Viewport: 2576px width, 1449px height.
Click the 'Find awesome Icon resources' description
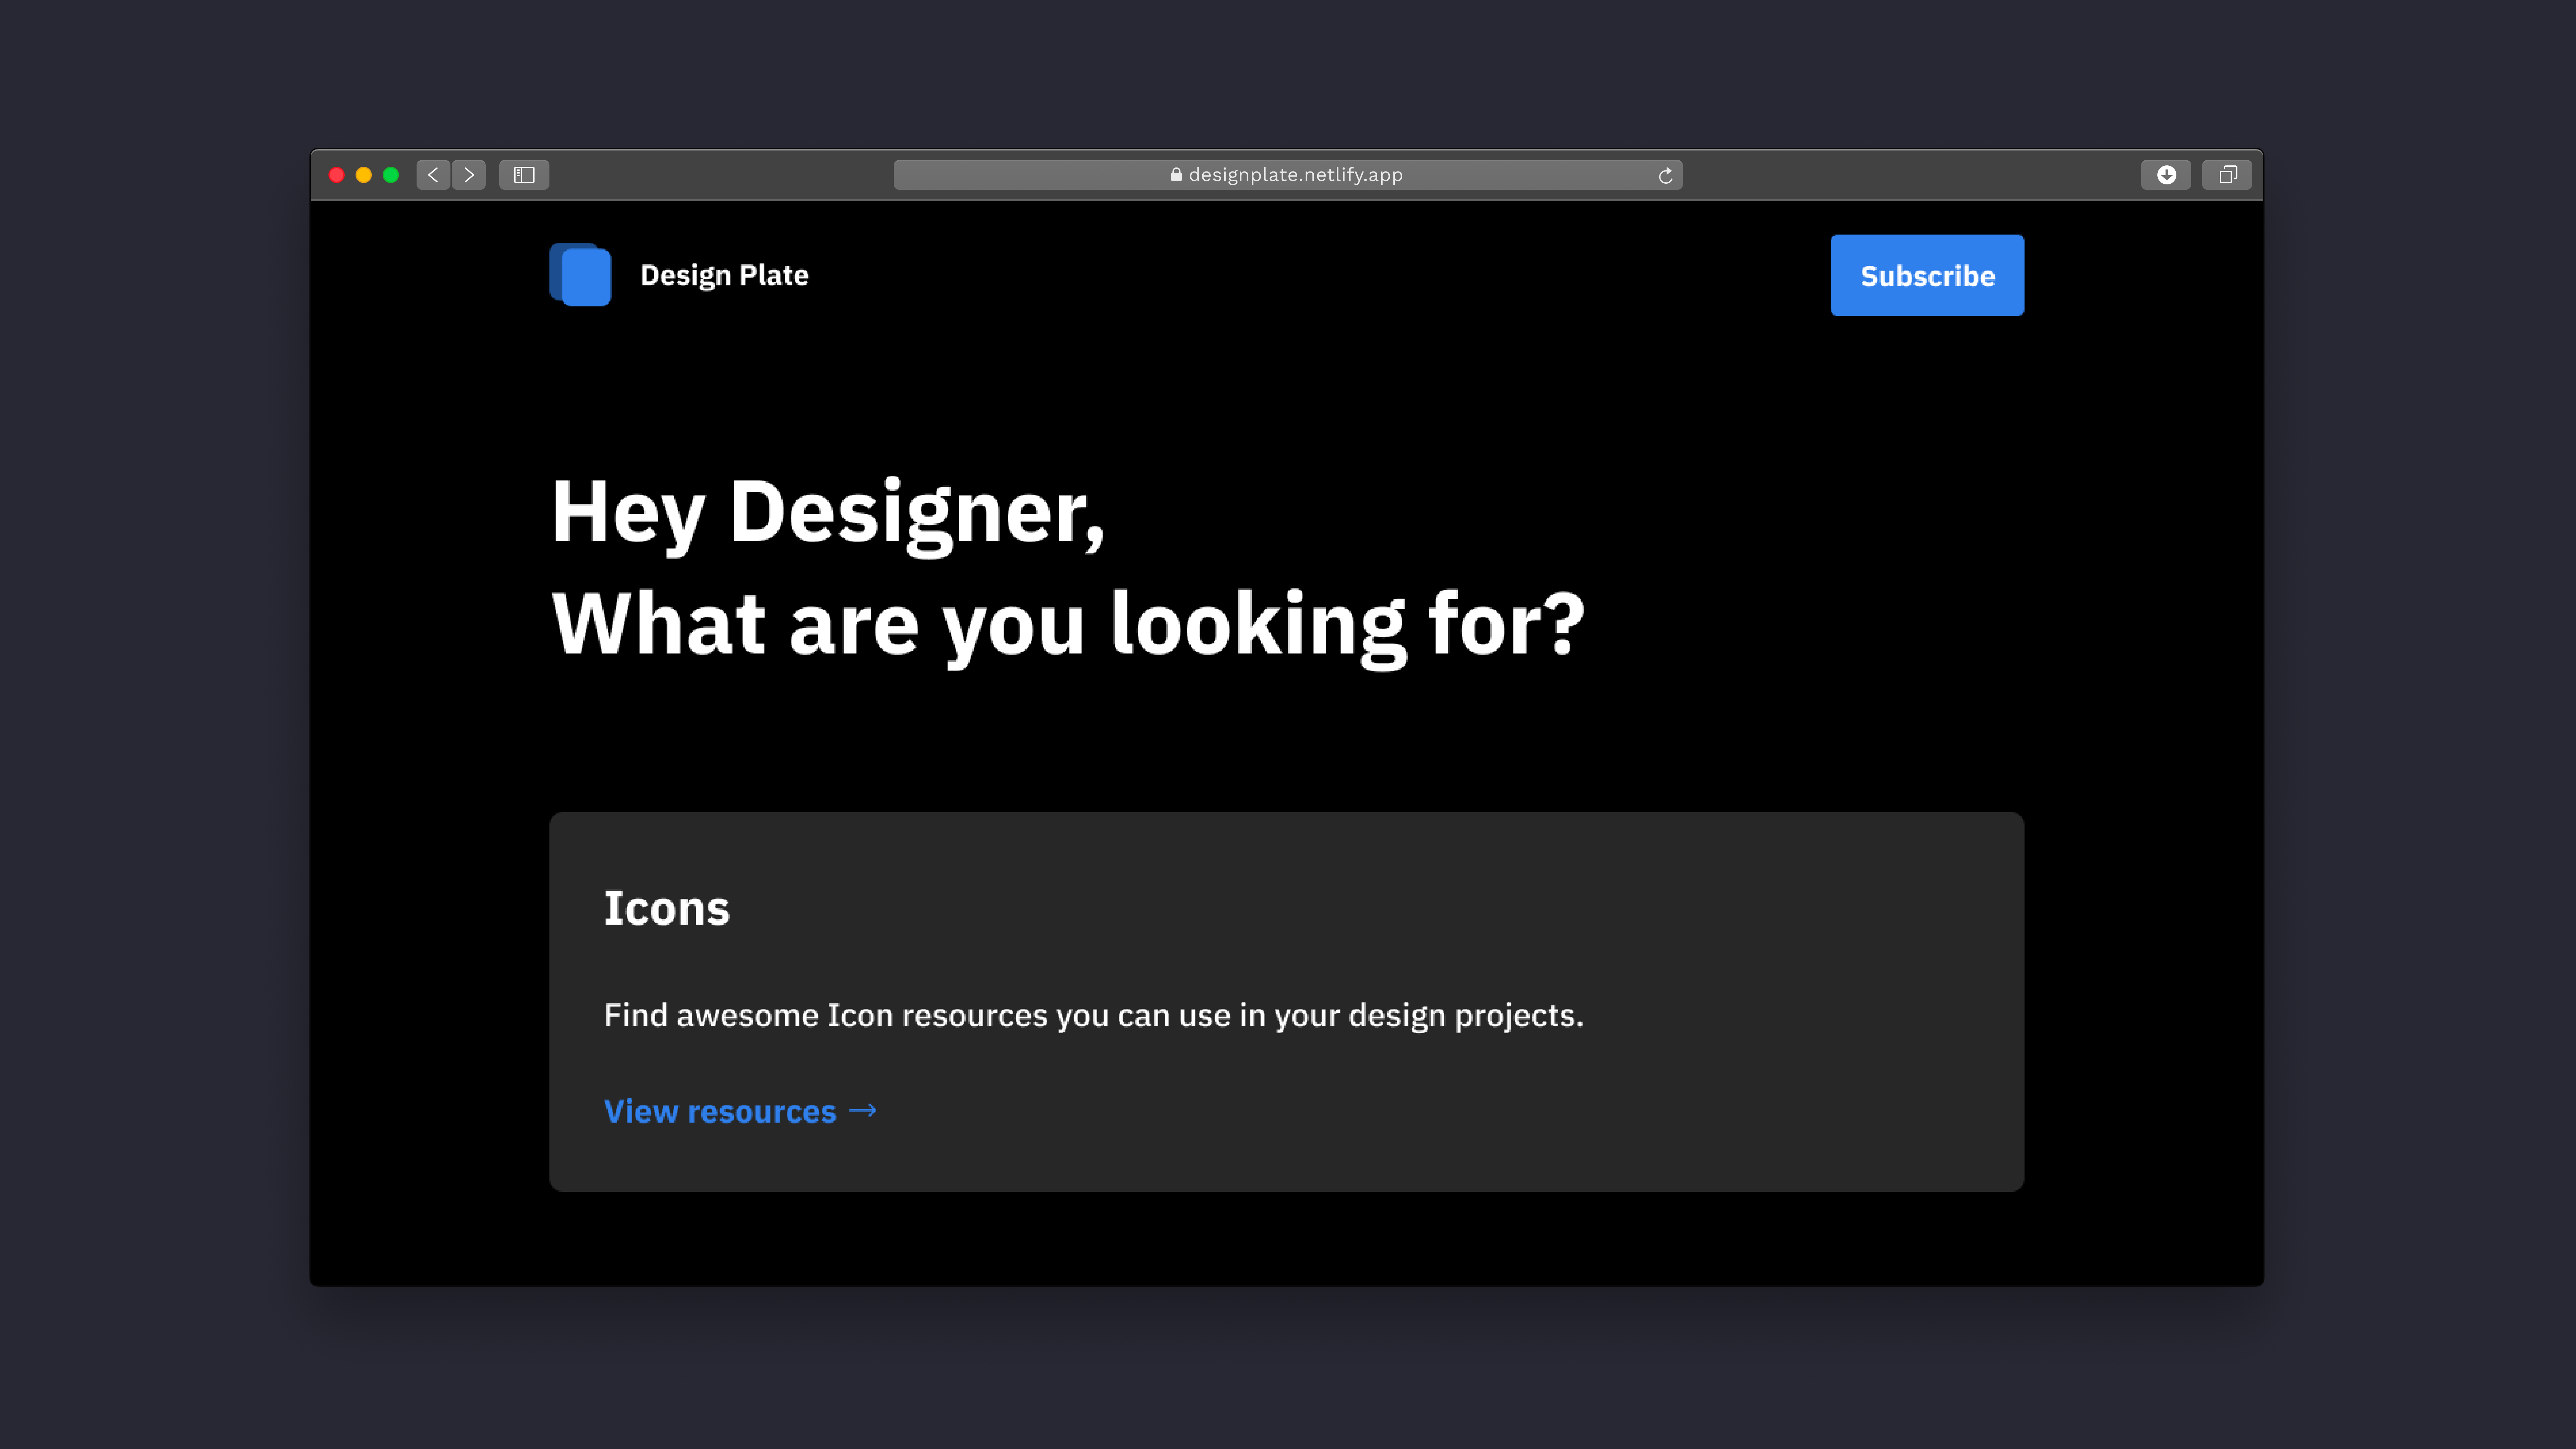tap(1094, 1016)
